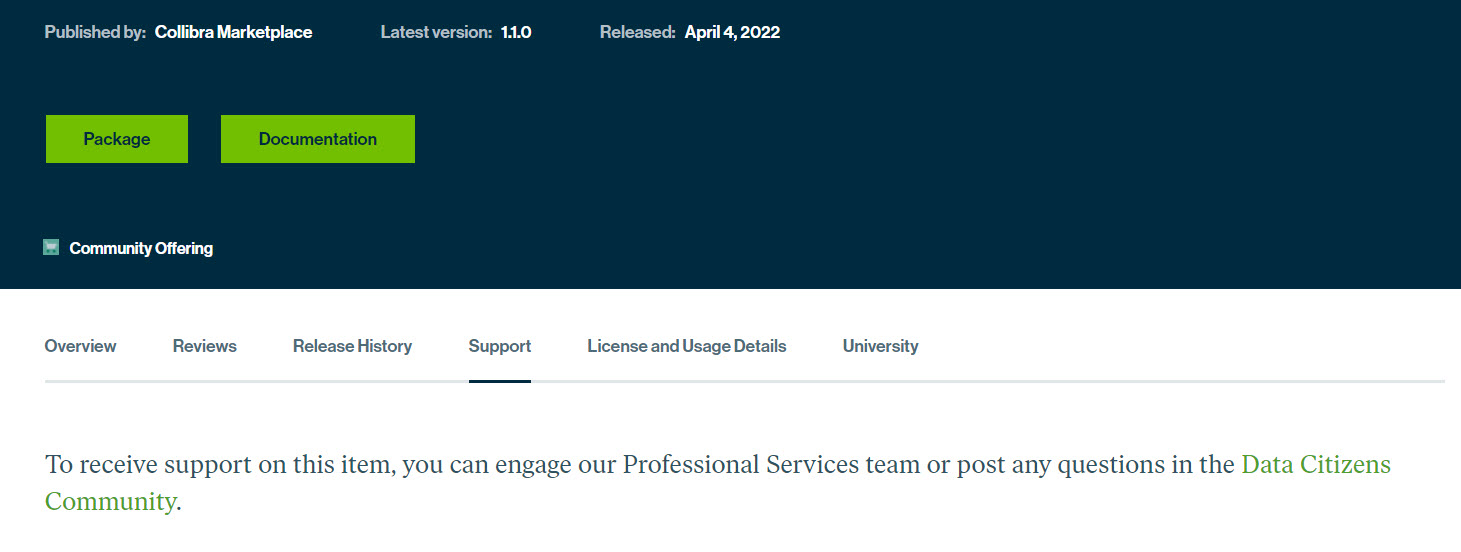
Task: Follow the Data Citizens link
Action: click(x=1316, y=465)
